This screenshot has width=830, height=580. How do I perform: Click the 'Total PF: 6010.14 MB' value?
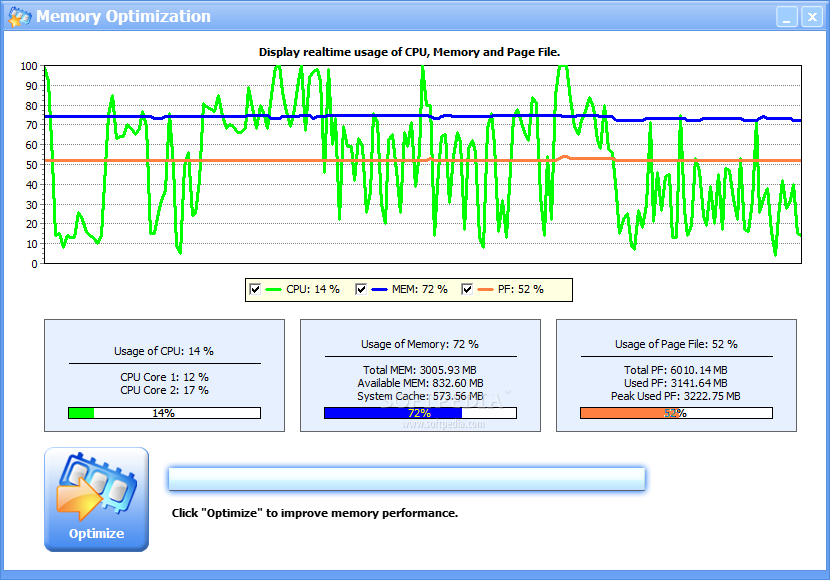[x=675, y=370]
